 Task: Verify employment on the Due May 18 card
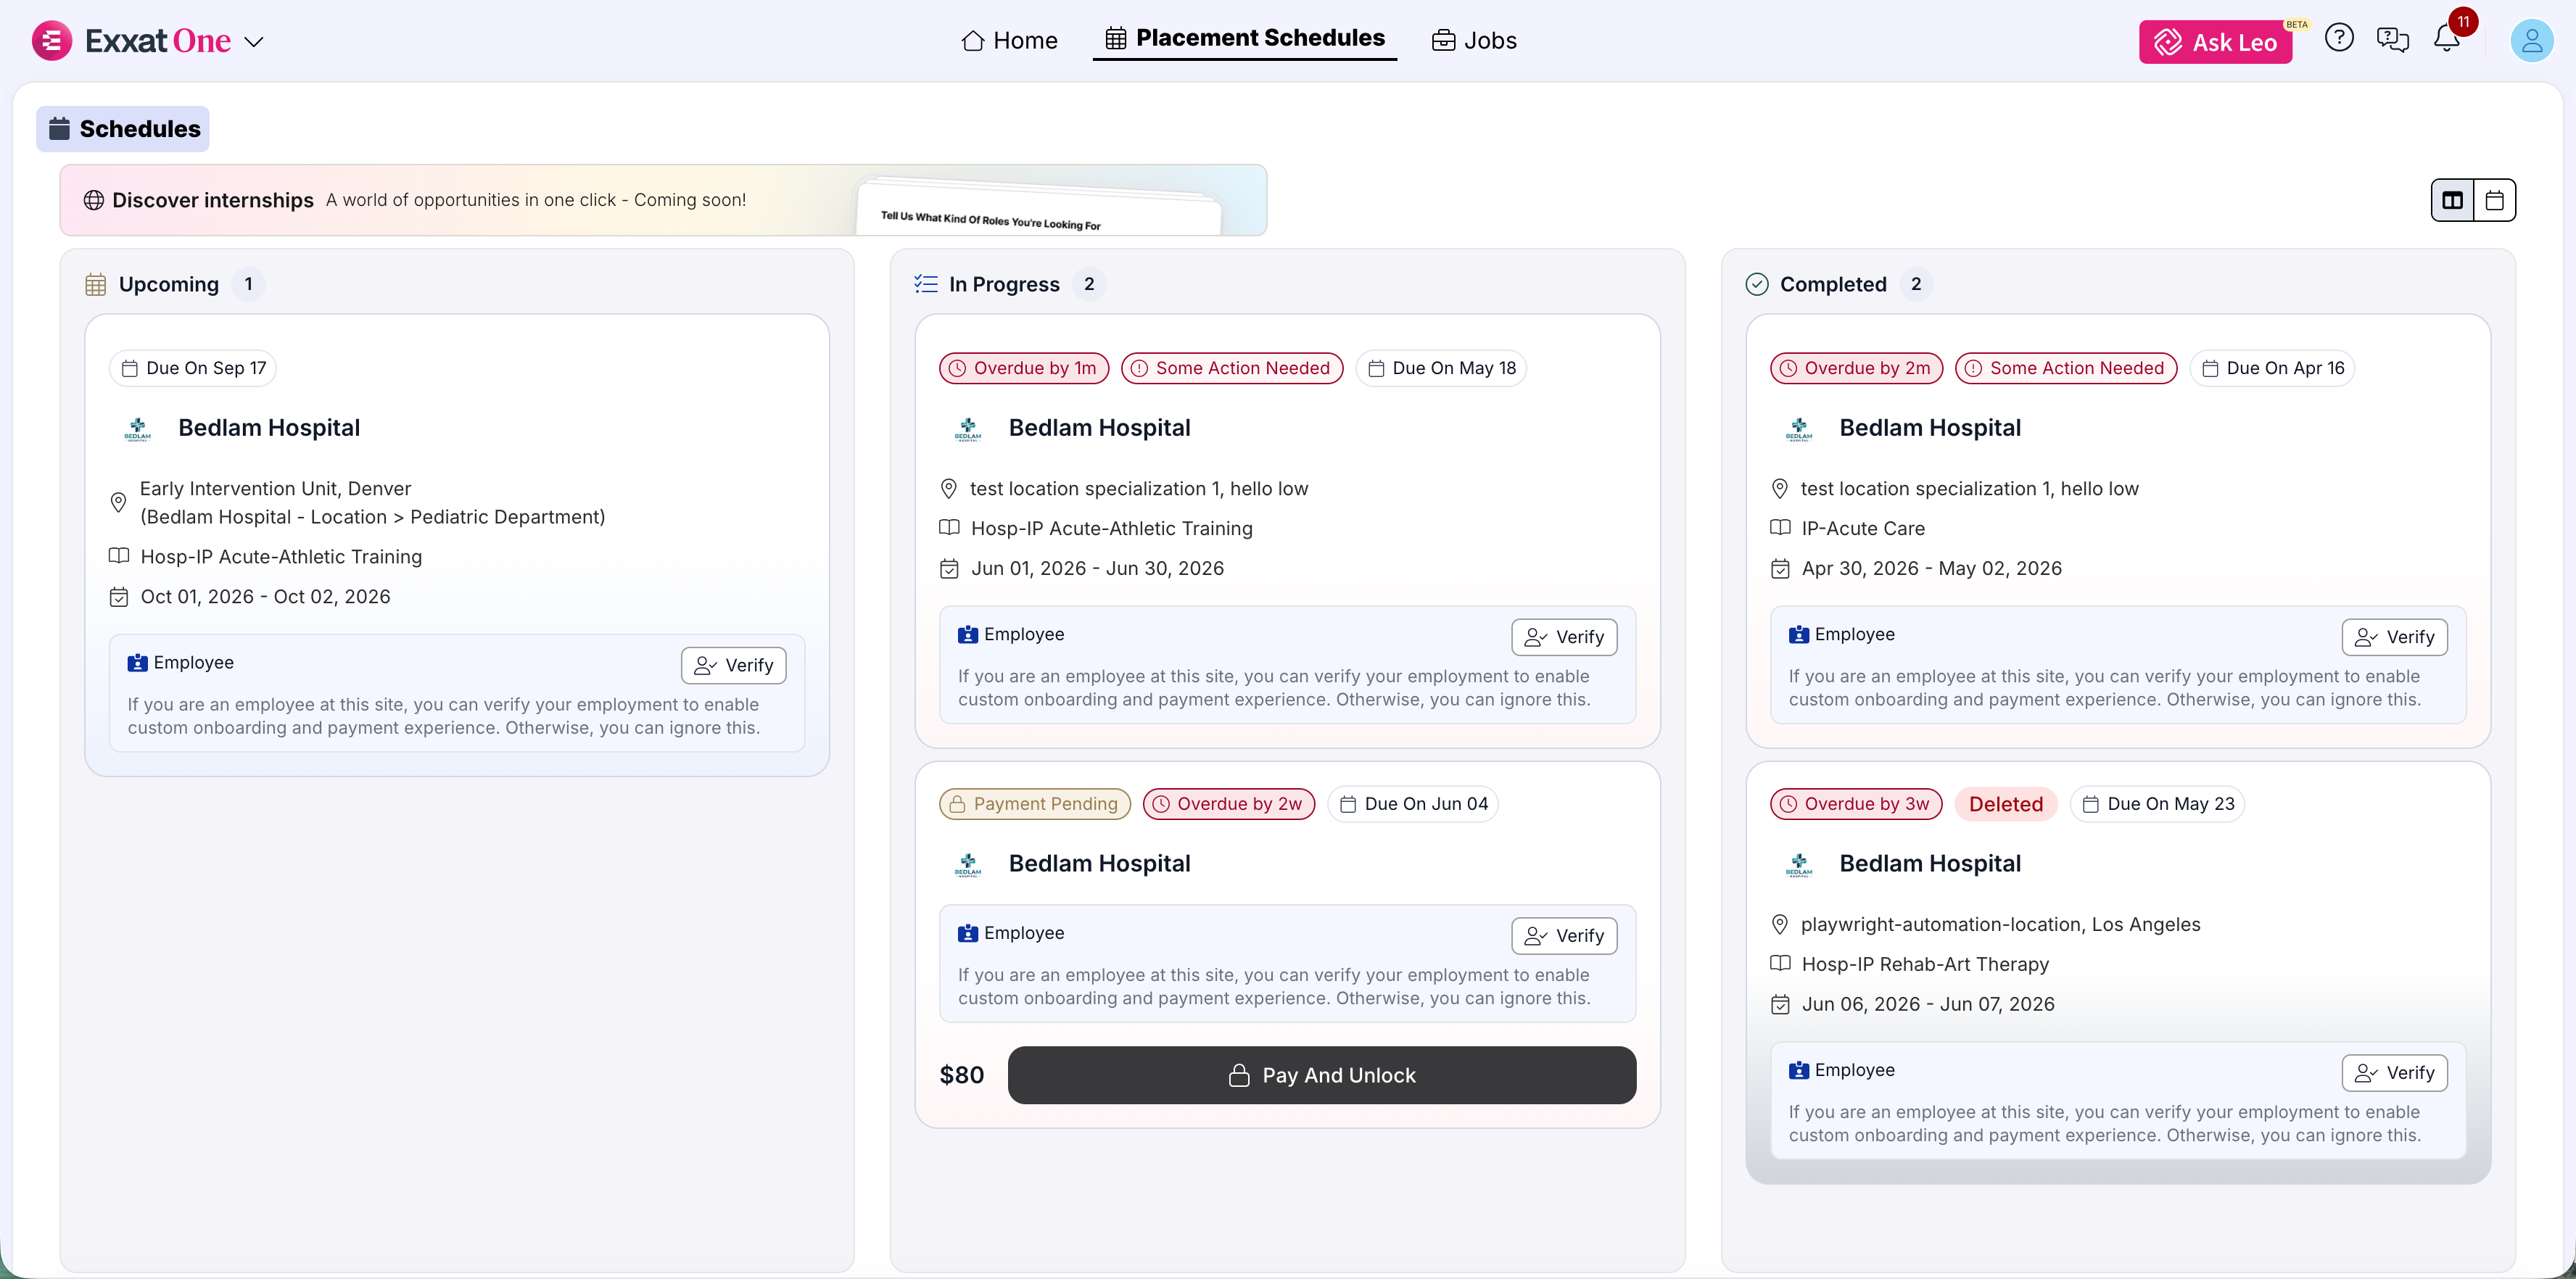[x=1564, y=637]
